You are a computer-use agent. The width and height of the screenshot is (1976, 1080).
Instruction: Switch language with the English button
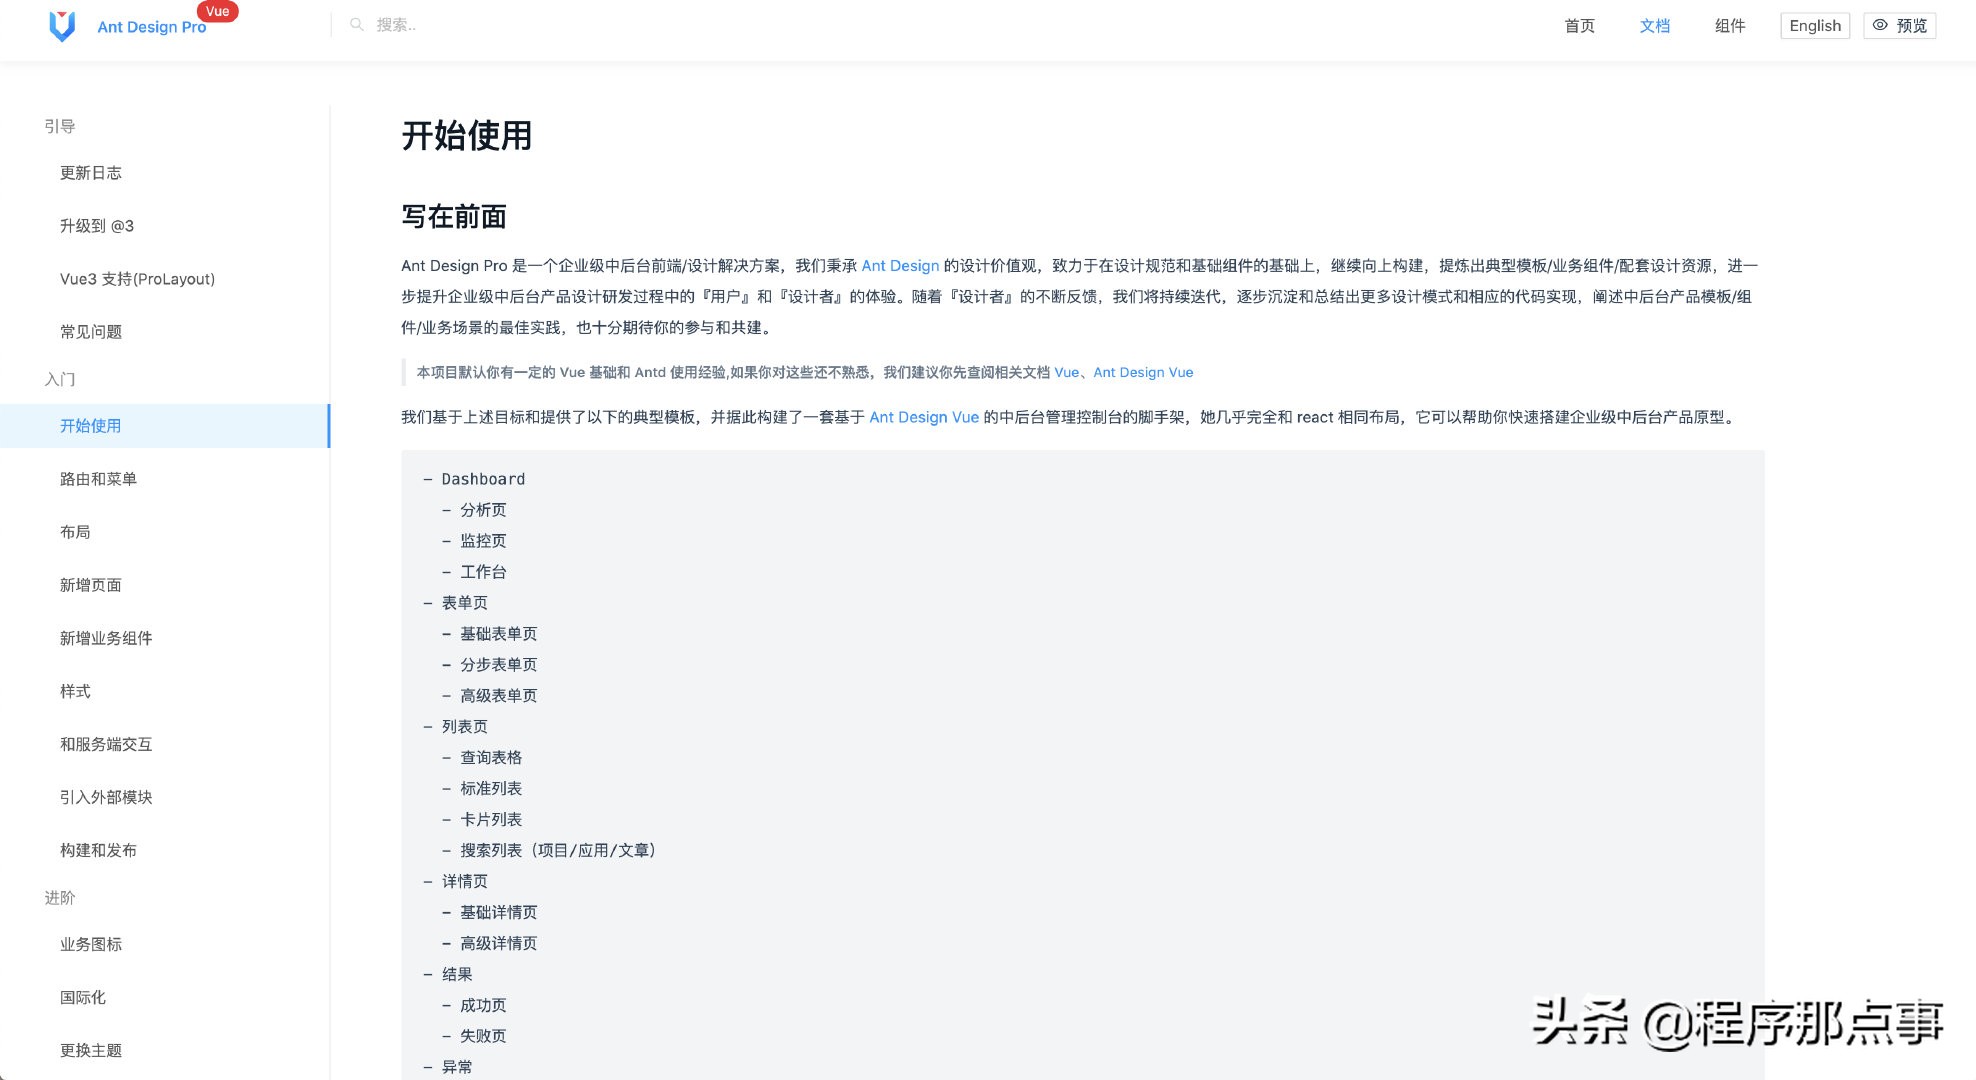click(1815, 26)
